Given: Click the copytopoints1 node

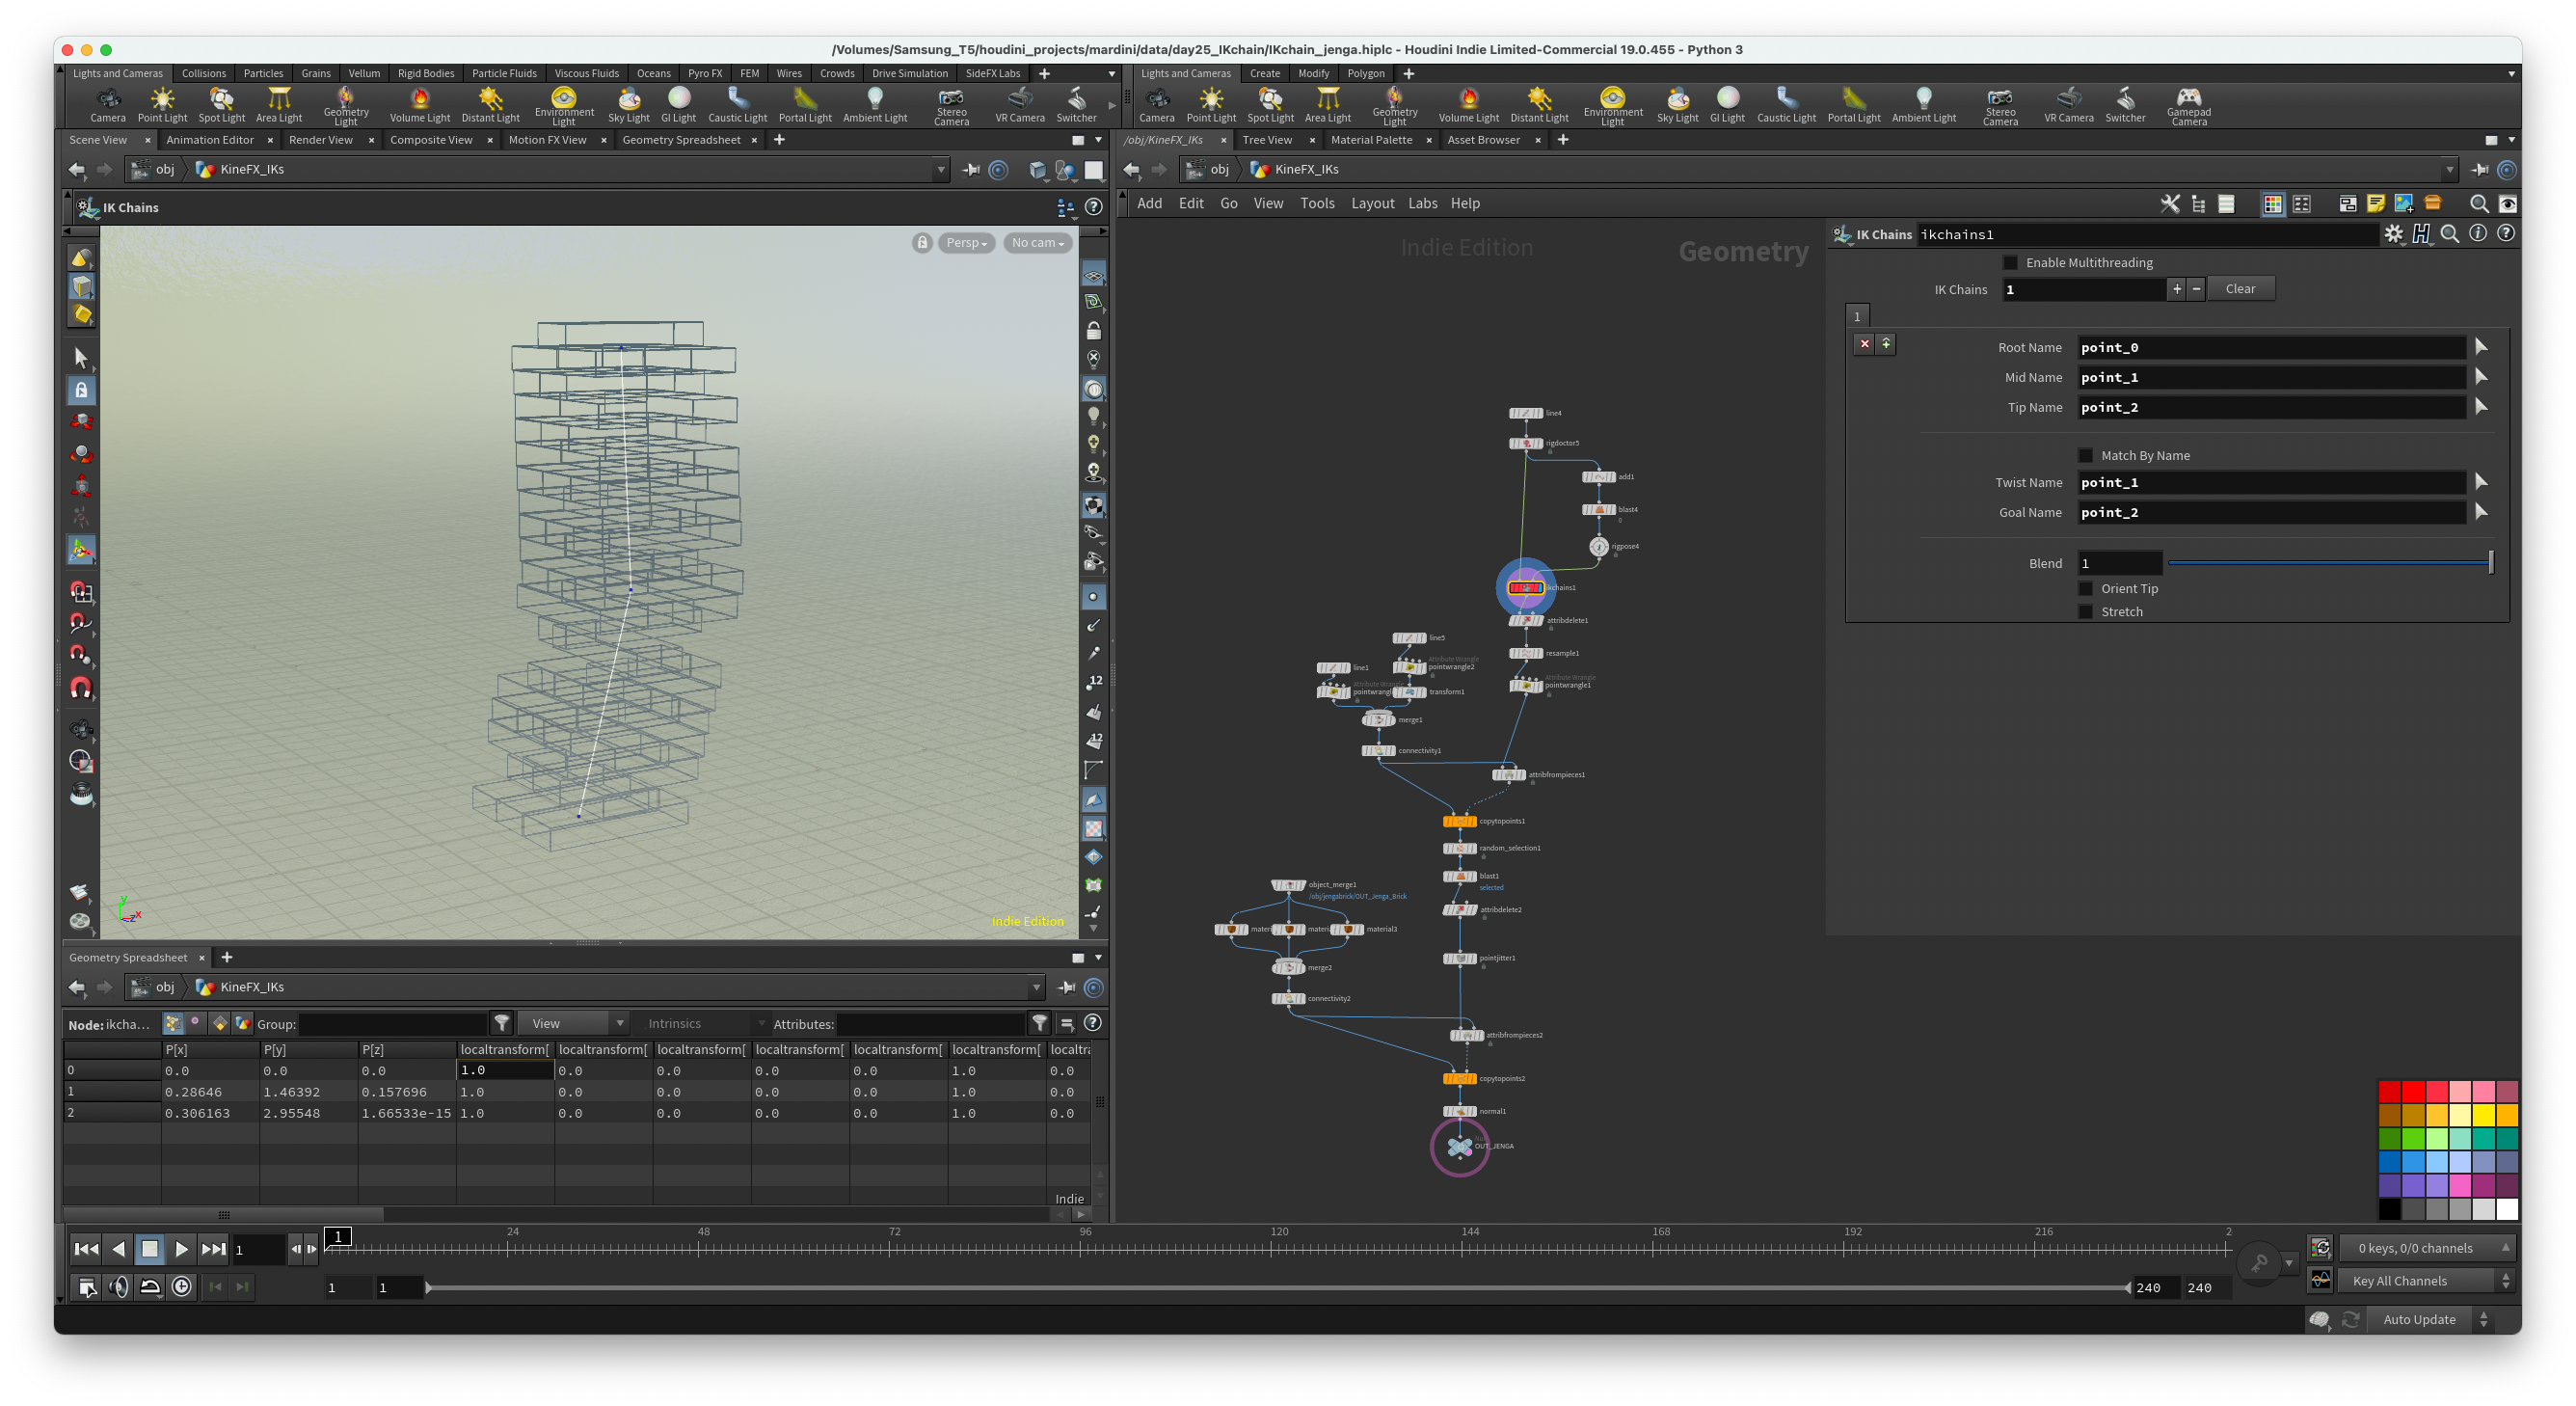Looking at the screenshot, I should [1459, 821].
